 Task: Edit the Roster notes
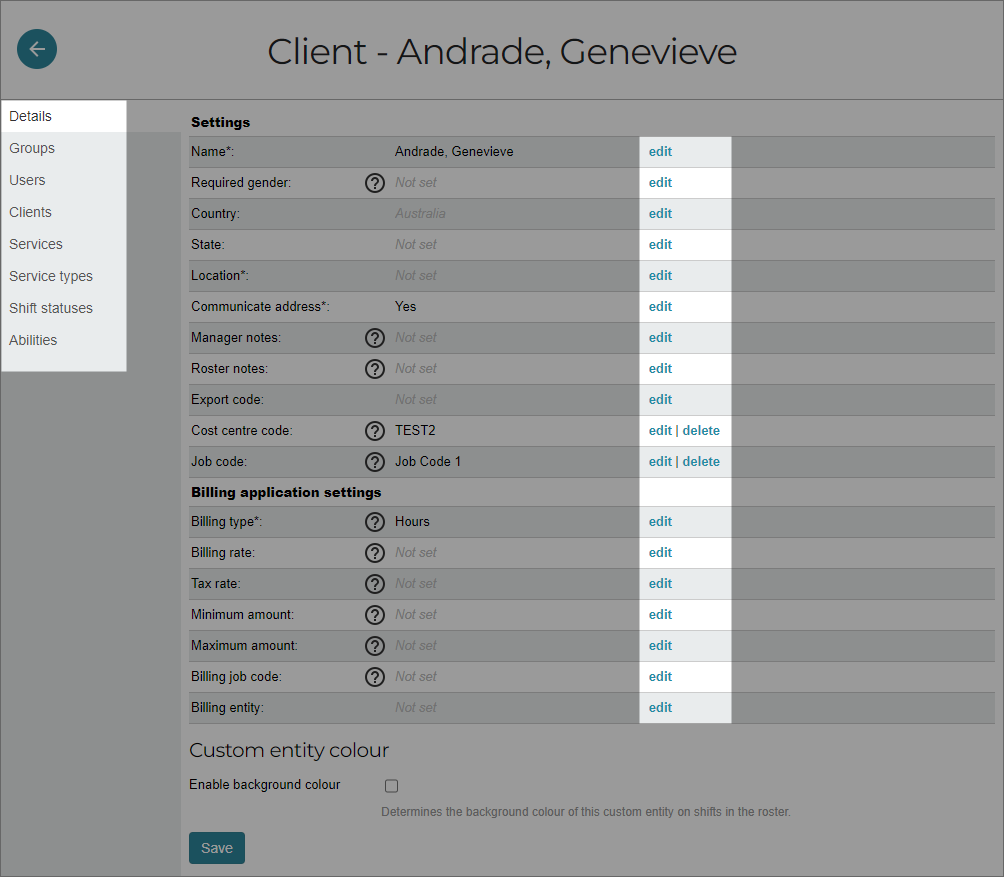(660, 369)
